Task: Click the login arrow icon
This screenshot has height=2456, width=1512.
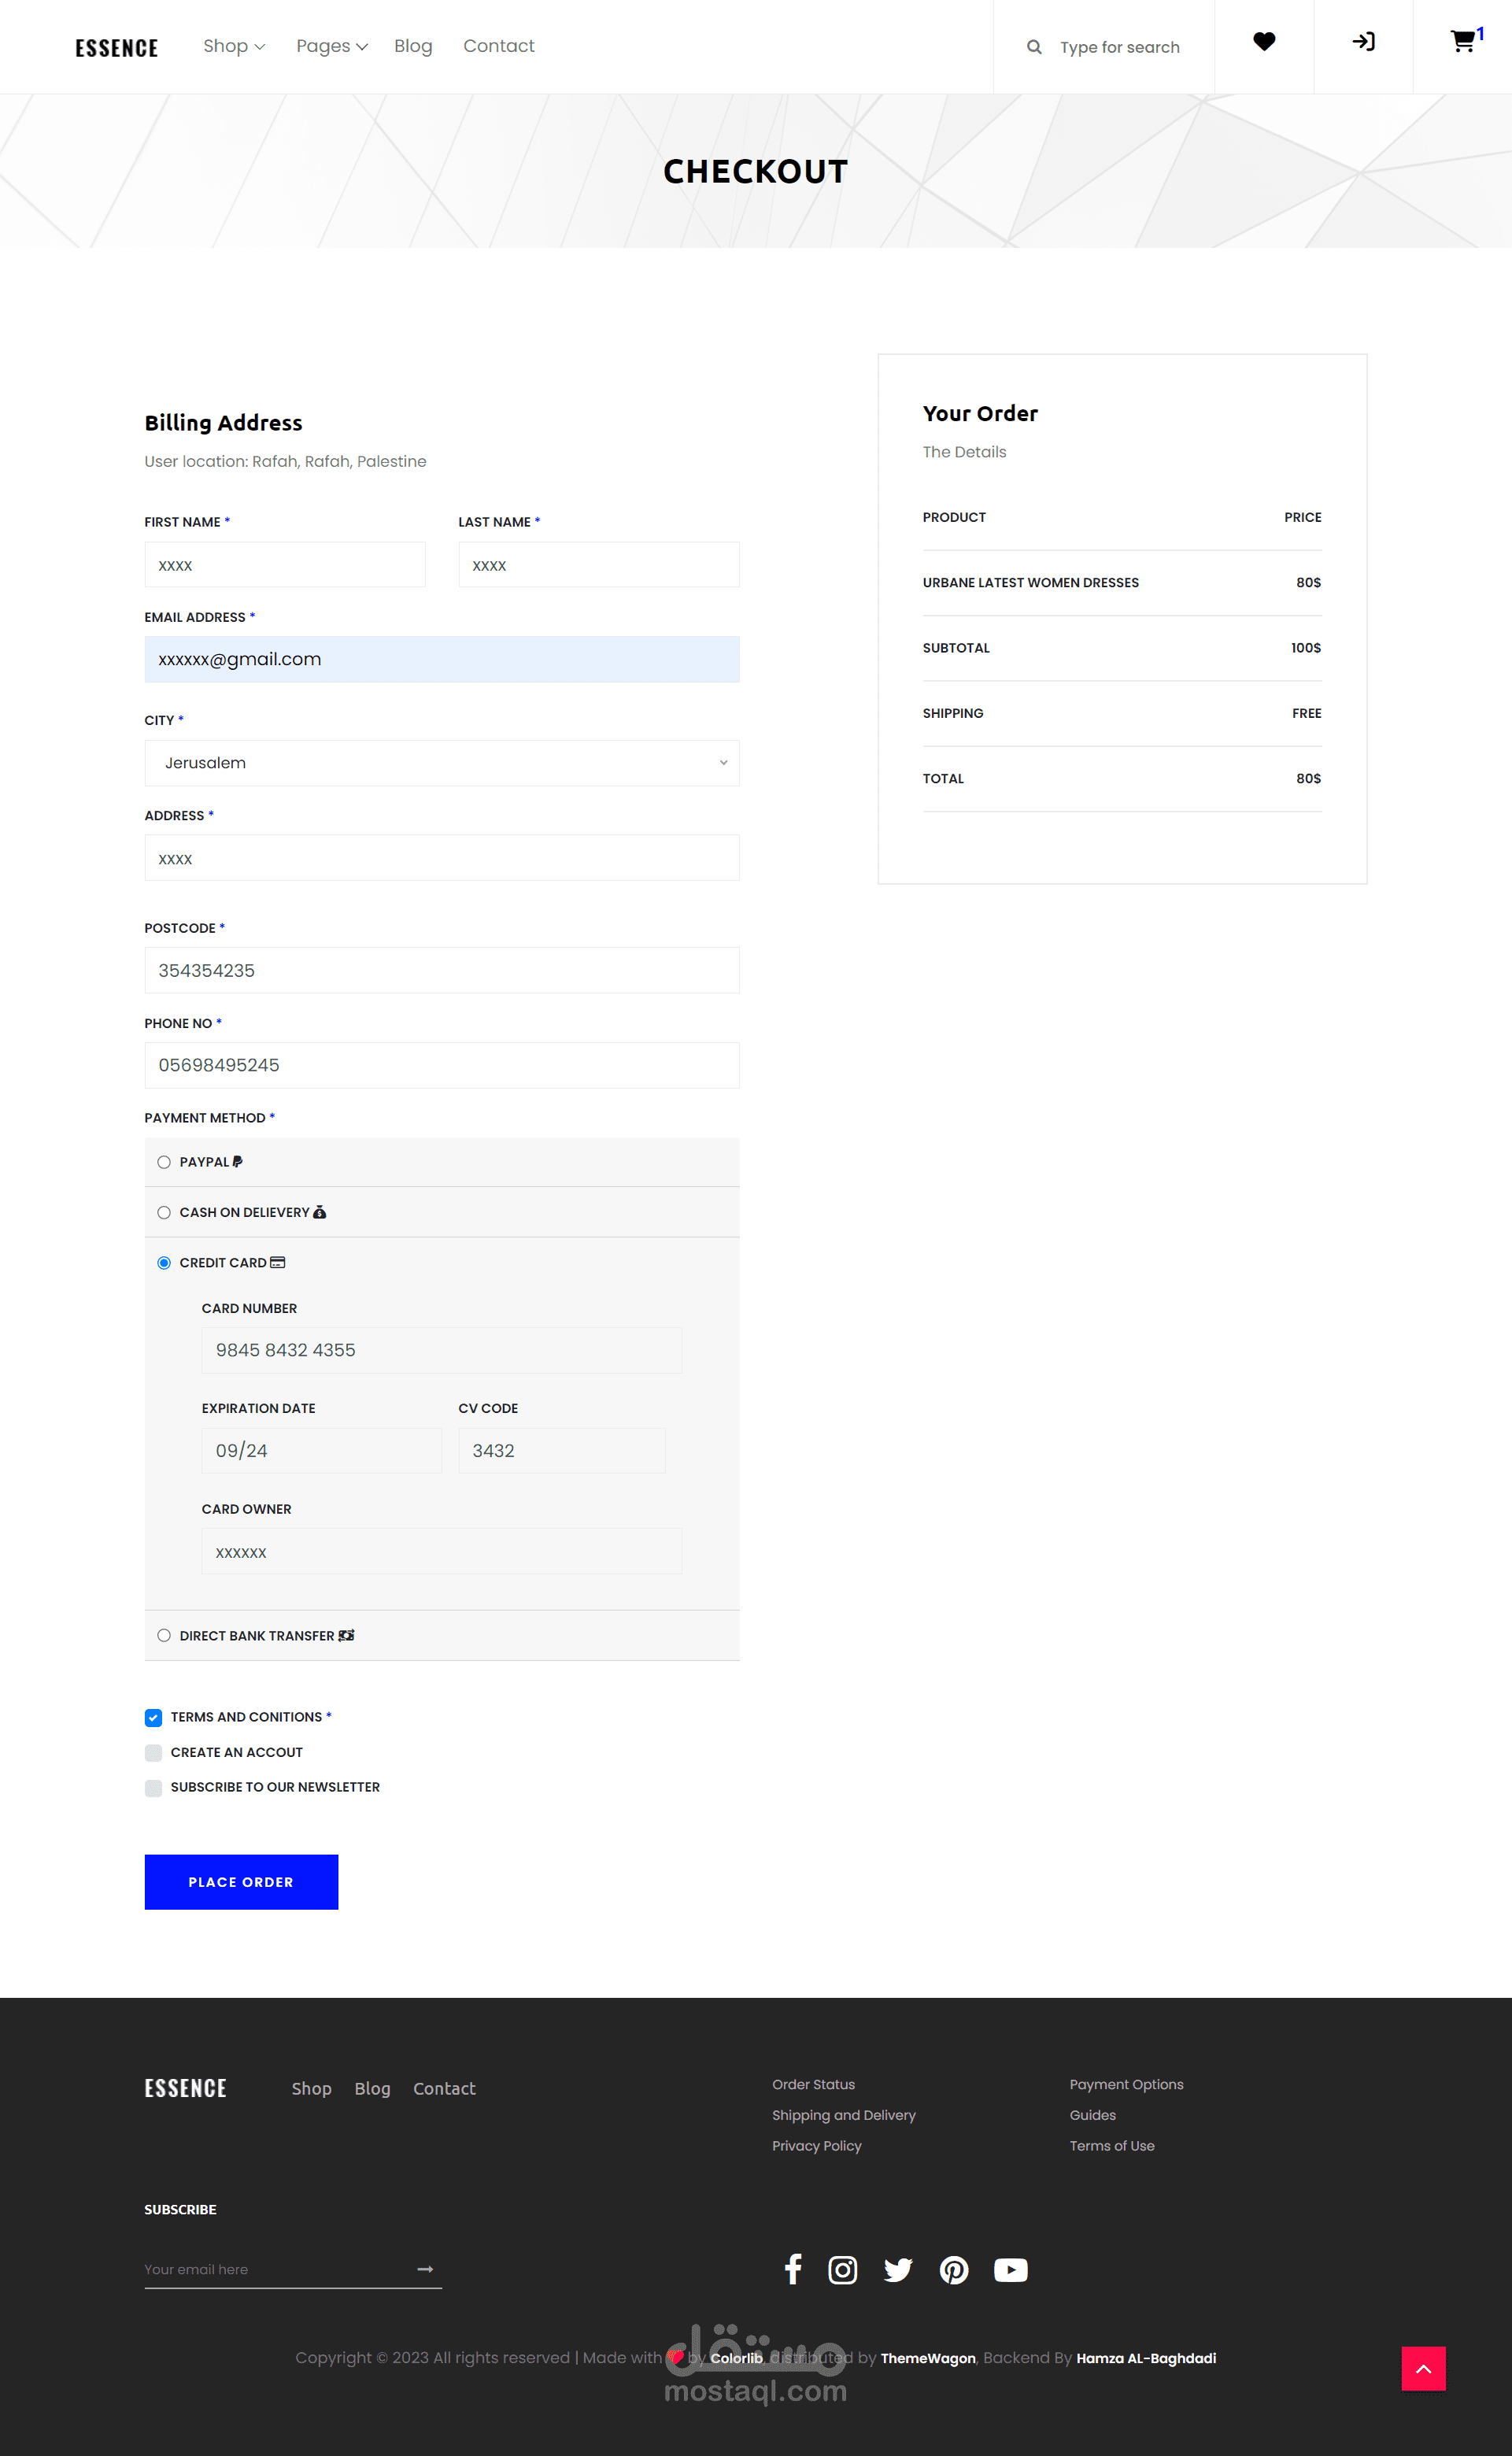Action: point(1363,42)
